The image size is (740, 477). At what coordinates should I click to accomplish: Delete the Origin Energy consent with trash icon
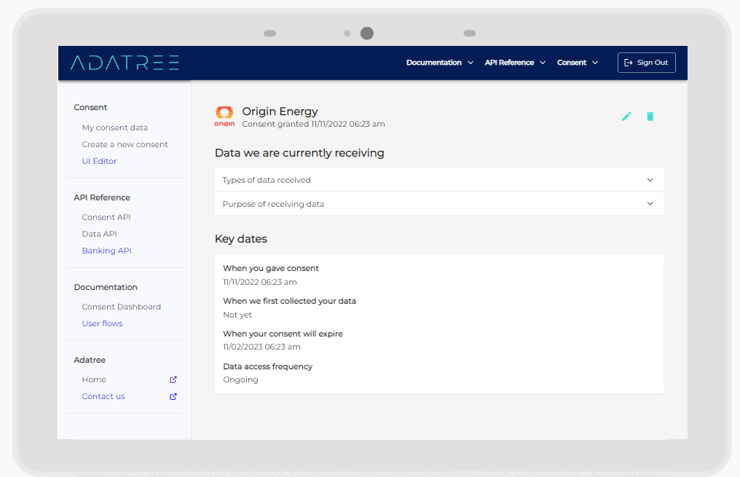(650, 117)
